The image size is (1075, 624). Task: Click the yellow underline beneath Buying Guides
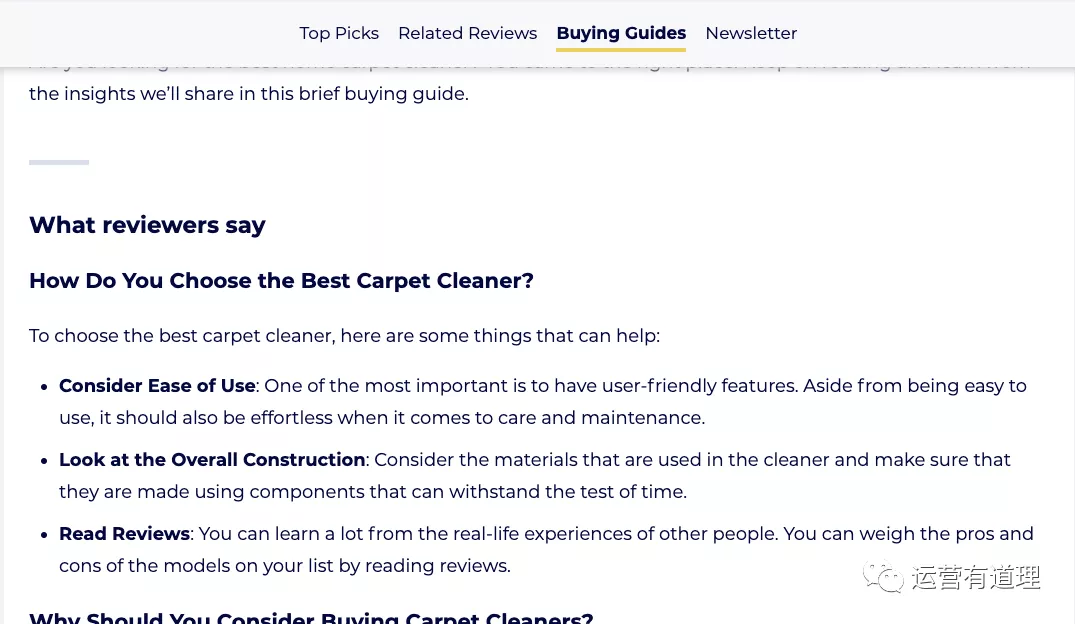[621, 49]
